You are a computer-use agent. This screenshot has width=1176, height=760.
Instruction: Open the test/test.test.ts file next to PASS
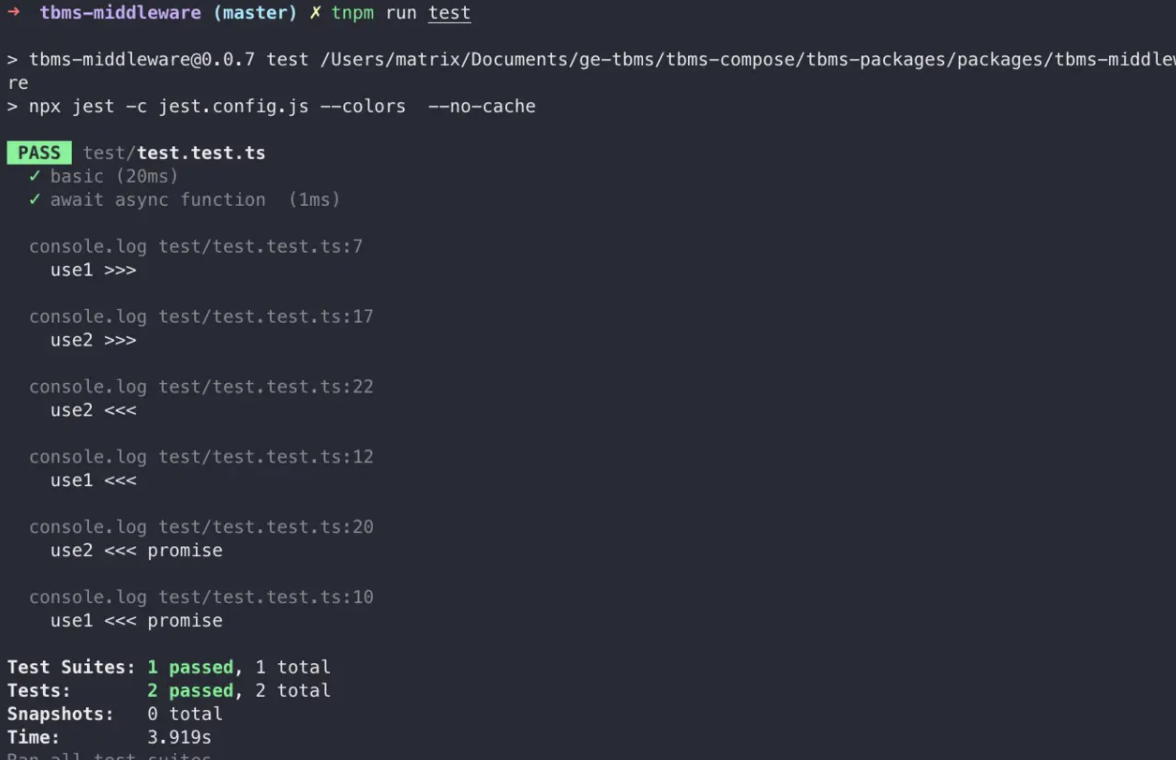[x=174, y=153]
